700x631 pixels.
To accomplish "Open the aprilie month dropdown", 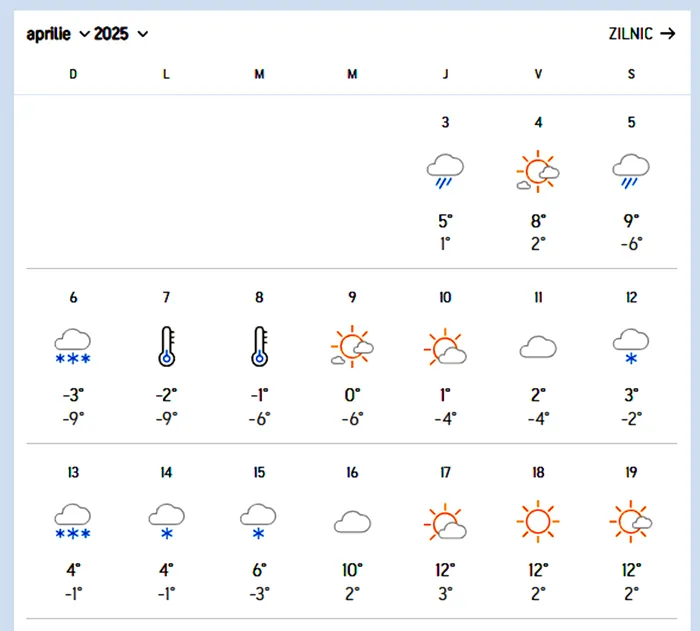I will (58, 34).
